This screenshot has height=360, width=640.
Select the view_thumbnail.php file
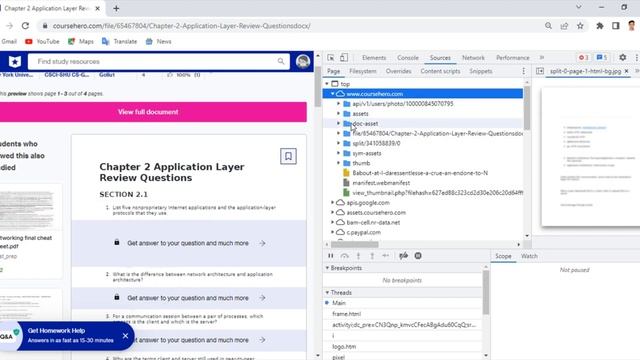433,193
